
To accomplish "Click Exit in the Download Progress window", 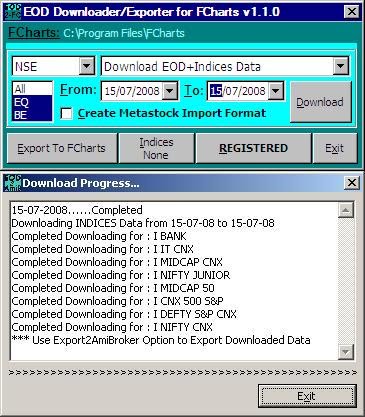I will pyautogui.click(x=307, y=396).
